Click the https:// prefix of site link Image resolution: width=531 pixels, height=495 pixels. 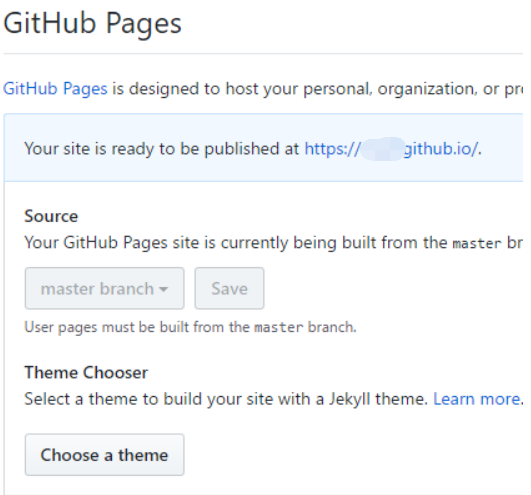[332, 149]
